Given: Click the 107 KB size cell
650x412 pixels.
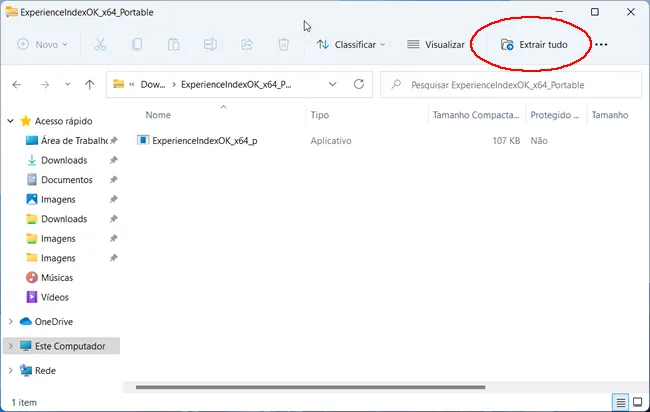Looking at the screenshot, I should (506, 141).
